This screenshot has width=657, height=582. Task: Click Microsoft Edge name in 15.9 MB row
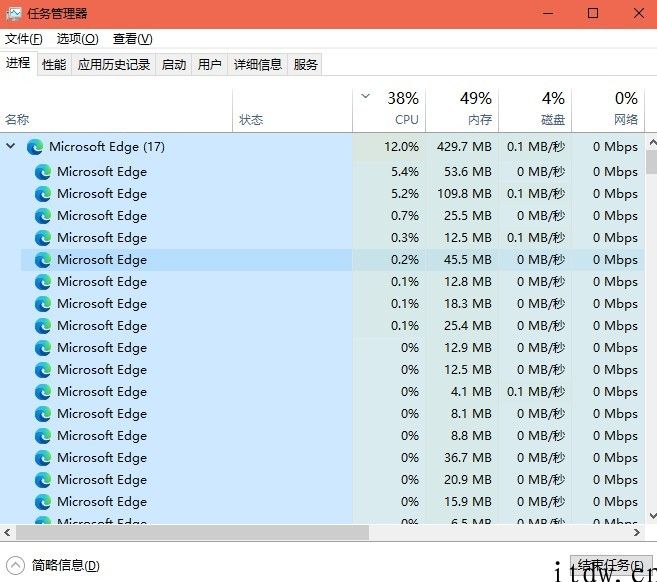102,502
